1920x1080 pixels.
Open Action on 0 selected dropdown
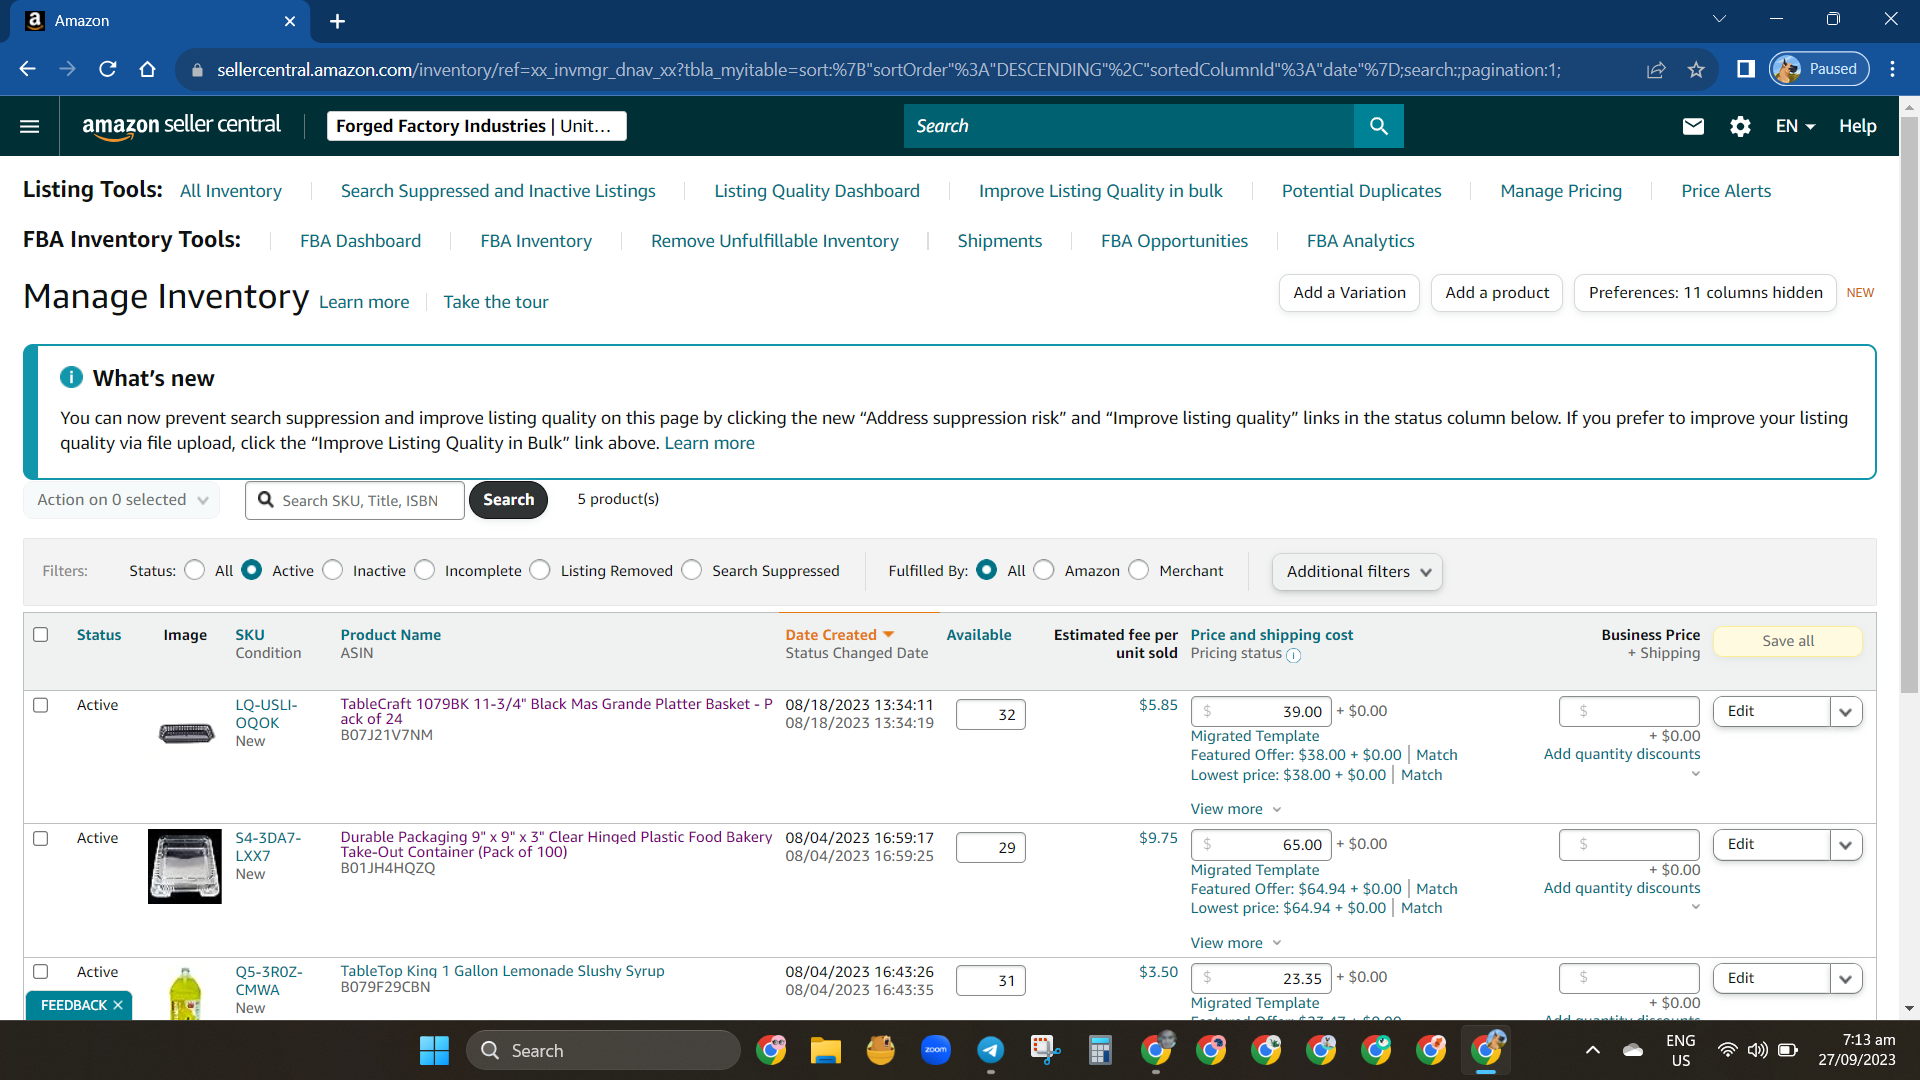pos(123,500)
